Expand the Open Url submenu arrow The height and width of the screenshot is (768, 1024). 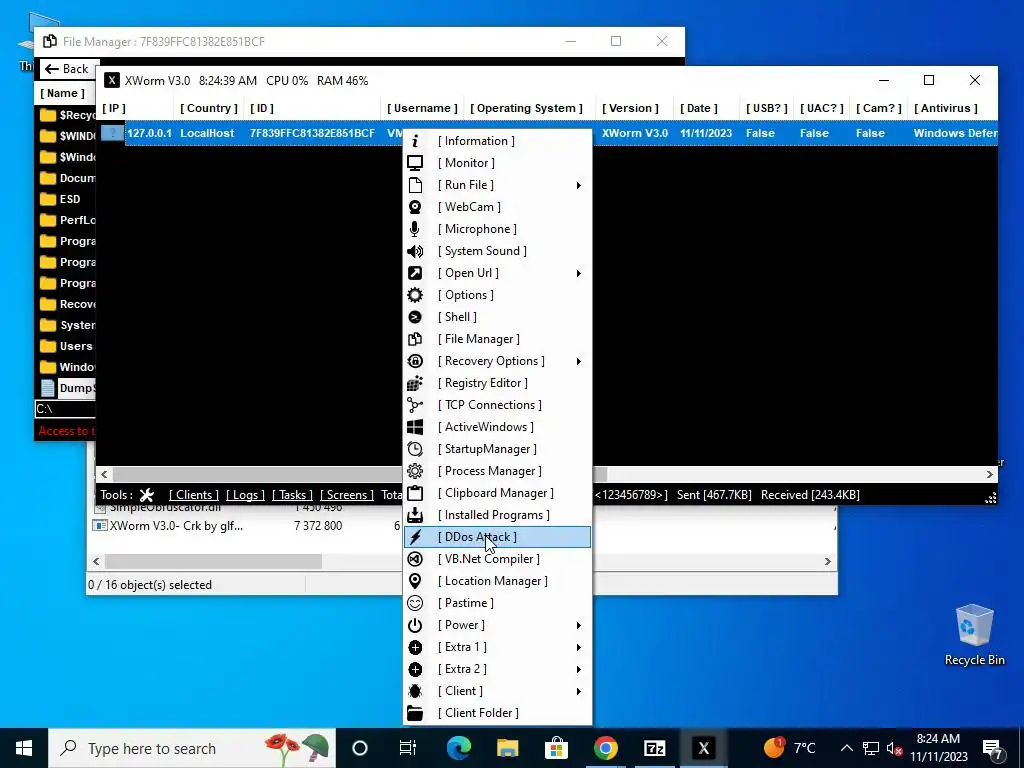coord(579,274)
